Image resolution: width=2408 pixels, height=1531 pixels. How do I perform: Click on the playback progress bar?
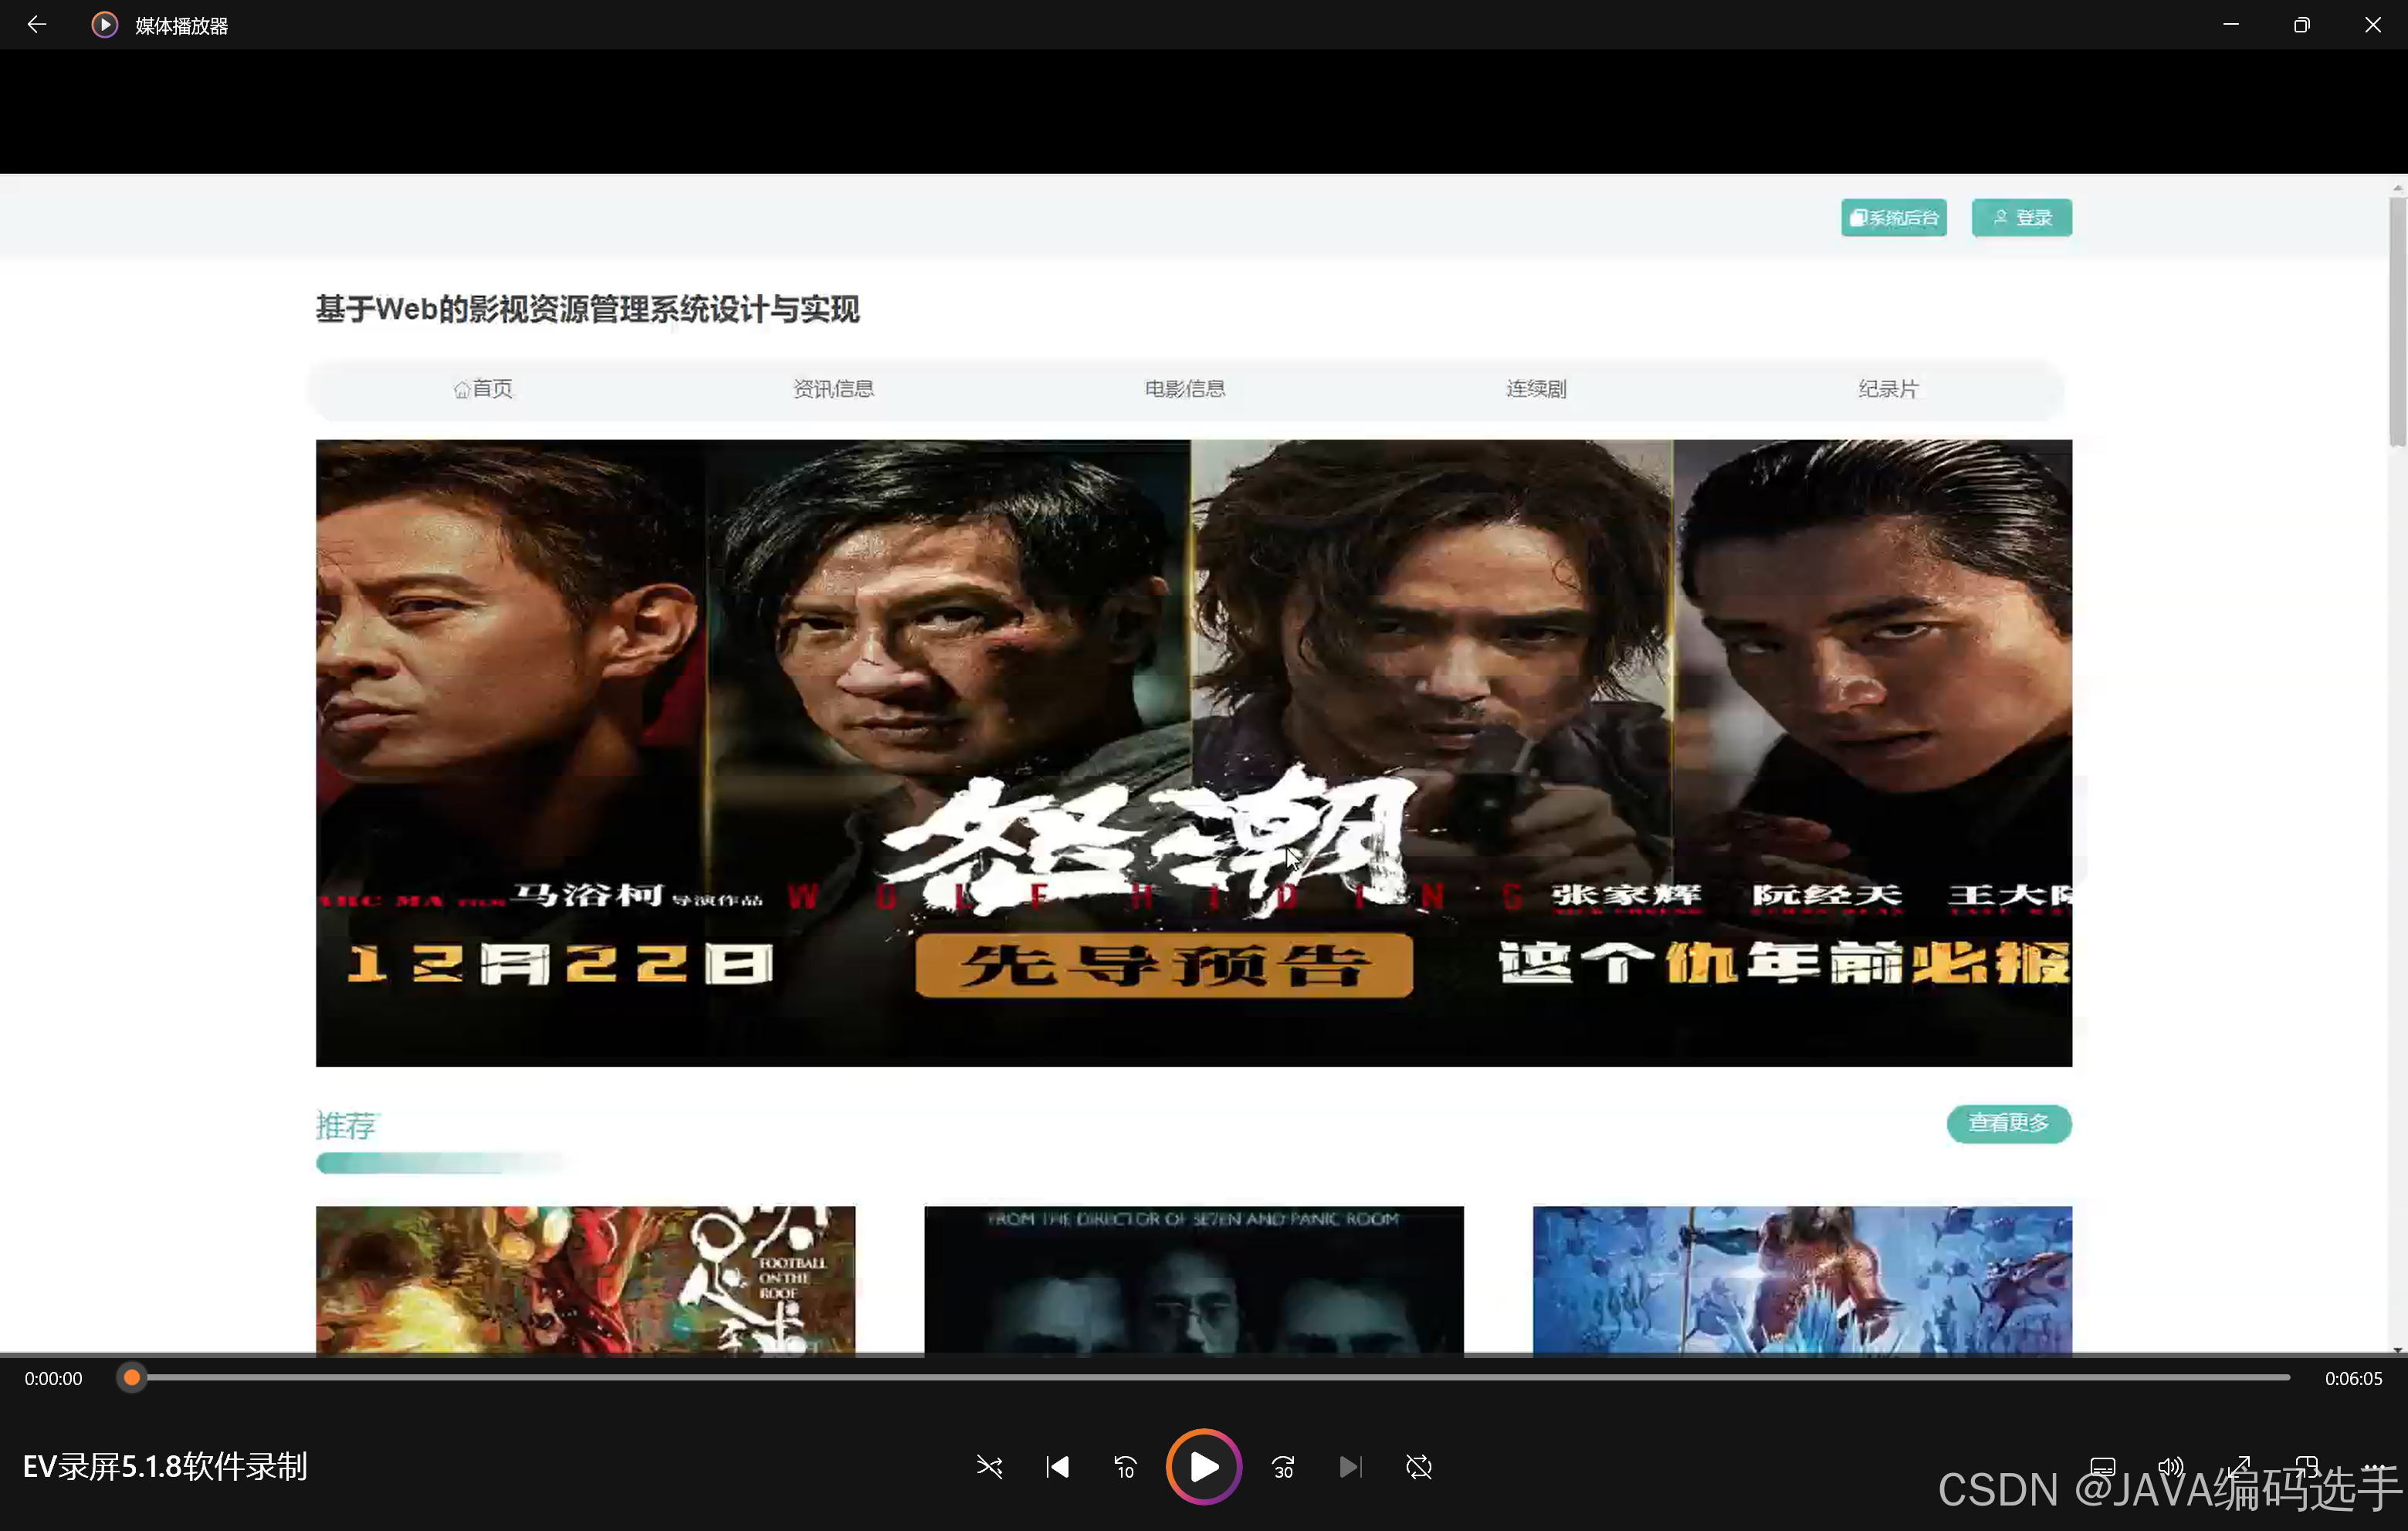1200,1378
